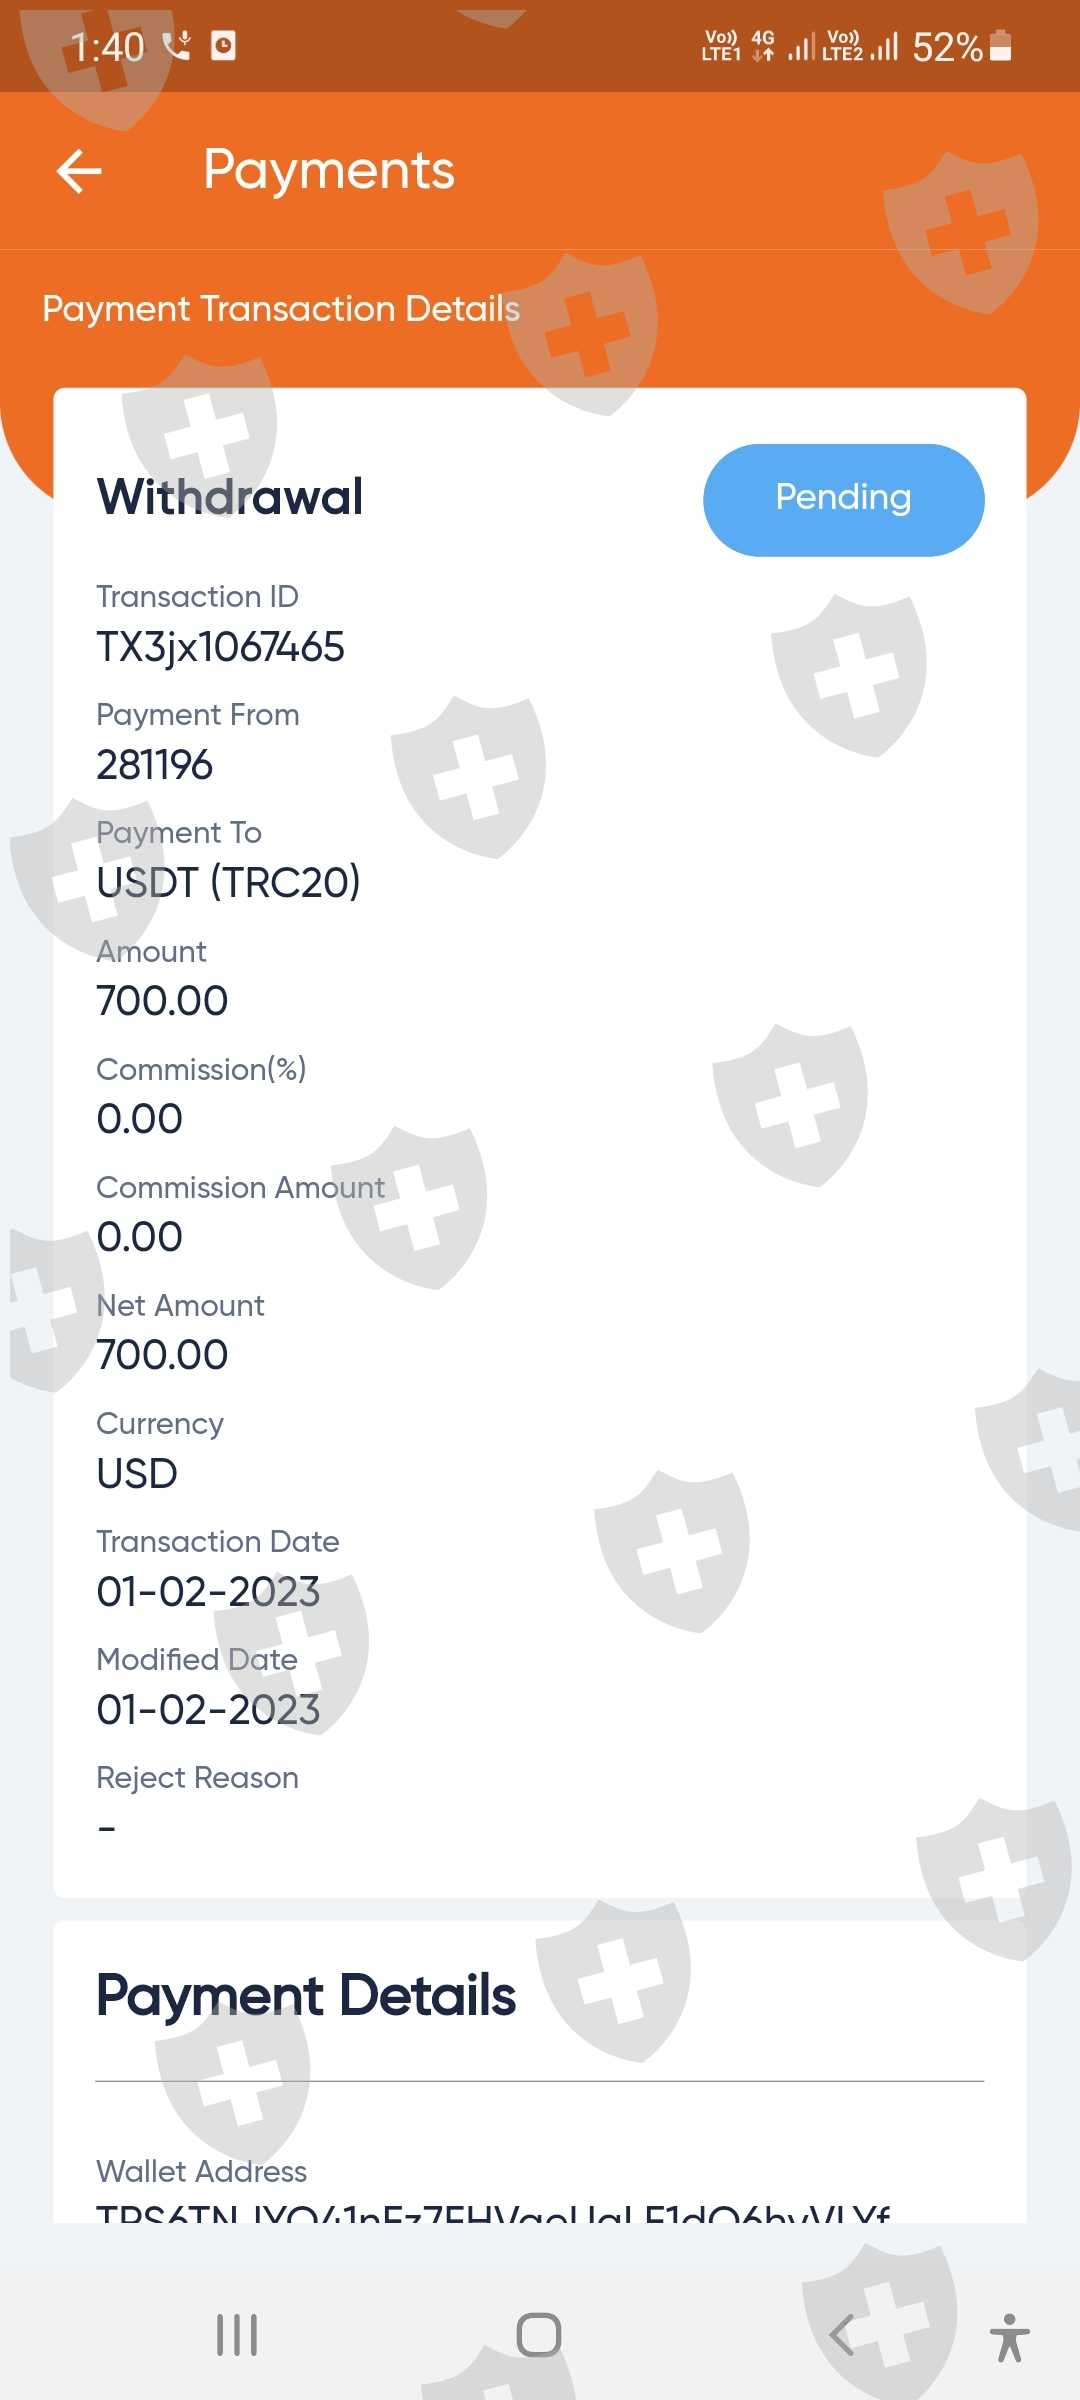
Task: Tap the 52% battery percentage text
Action: click(946, 47)
